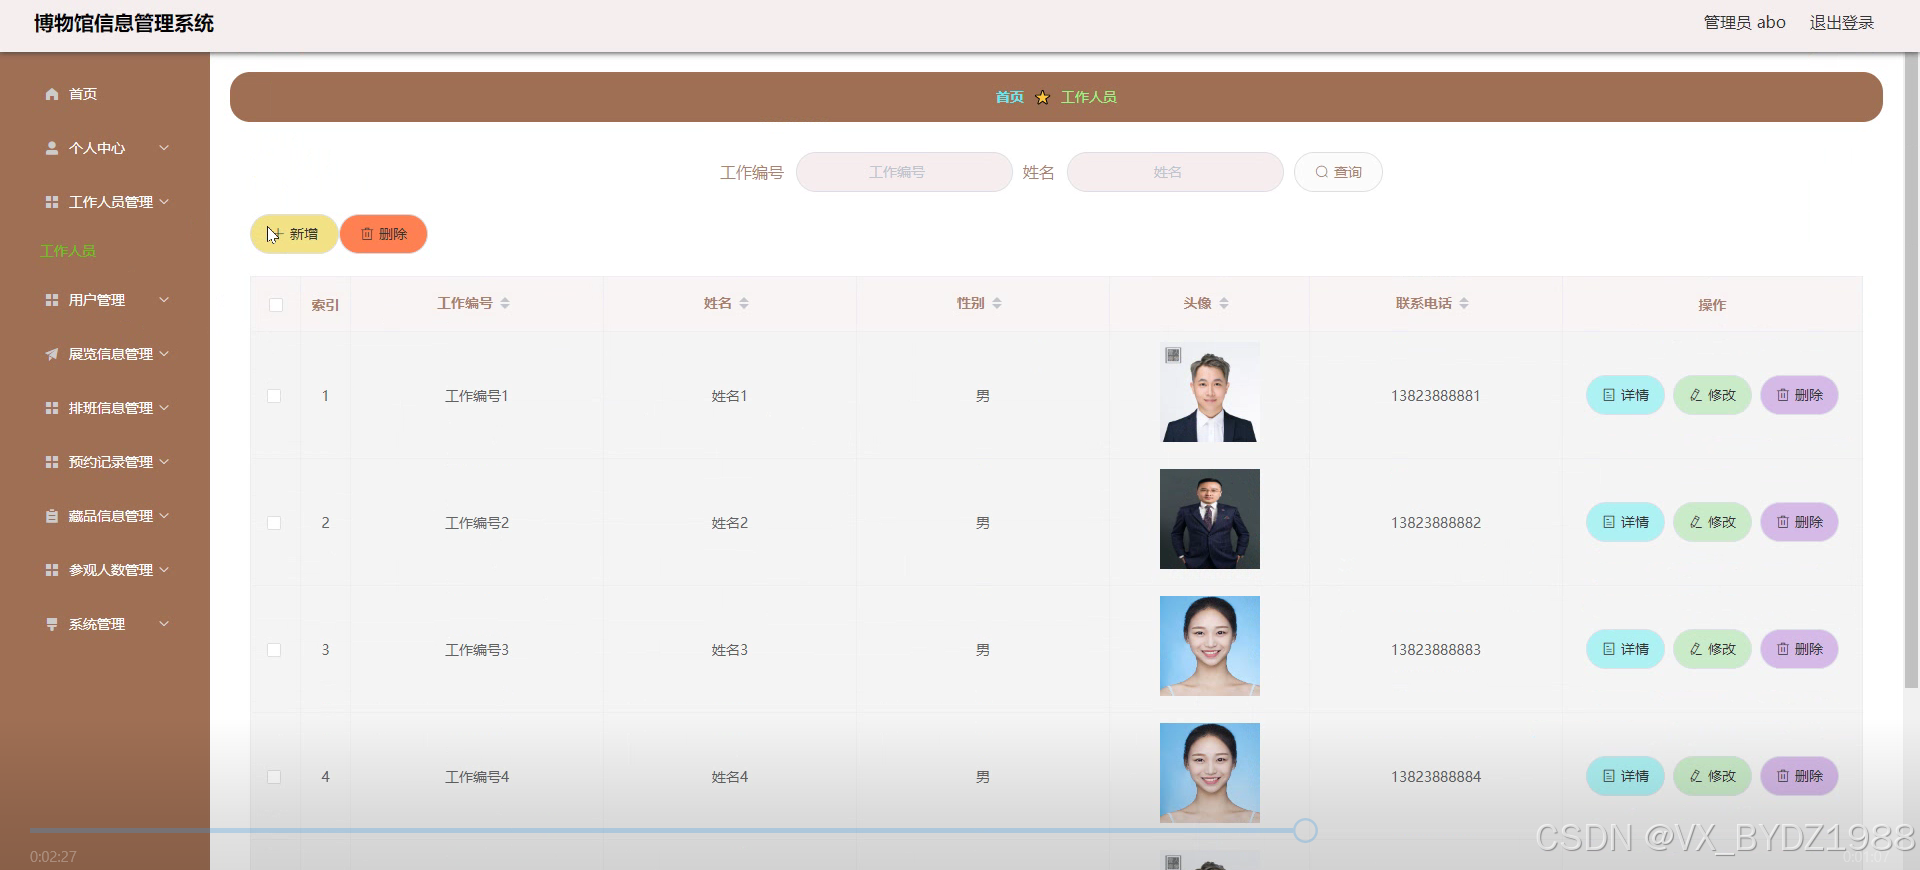Expand 预约记录管理 with its chevron arrow
Viewport: 1920px width, 870px height.
[164, 462]
